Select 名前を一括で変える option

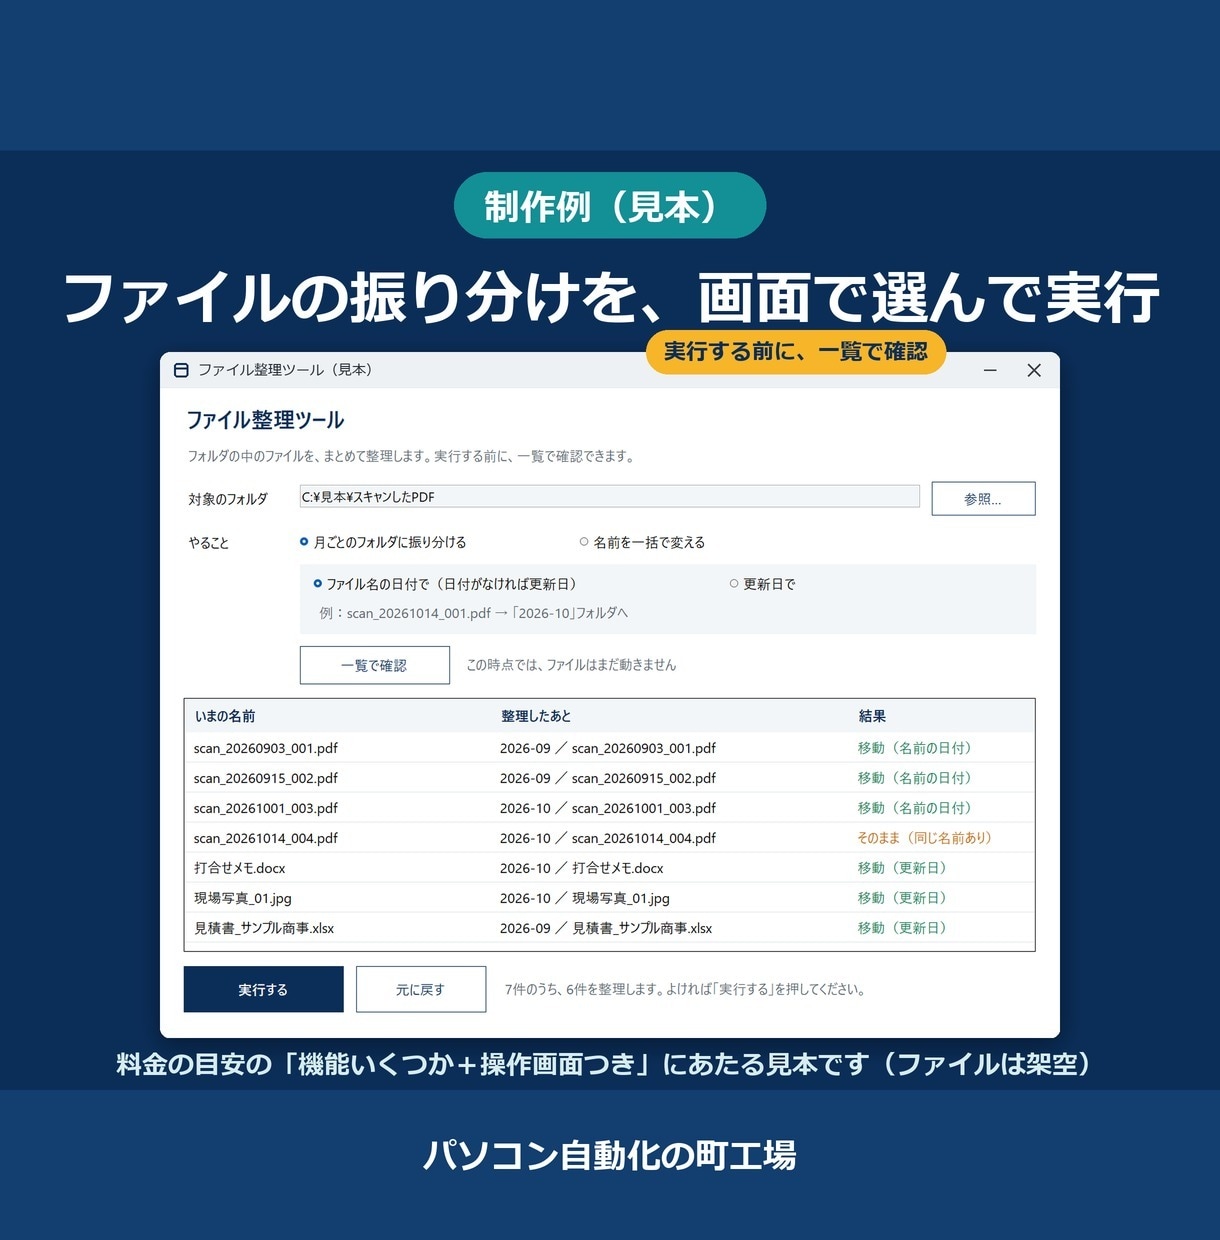(642, 542)
